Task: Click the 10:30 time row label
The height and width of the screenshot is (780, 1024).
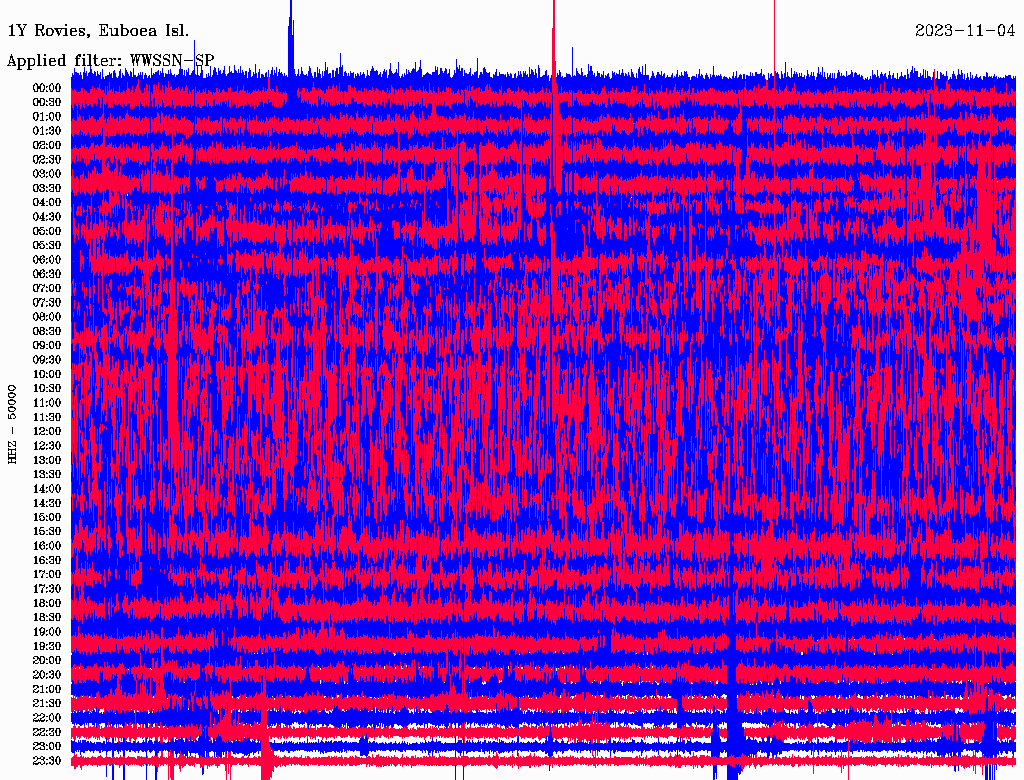Action: click(x=47, y=388)
